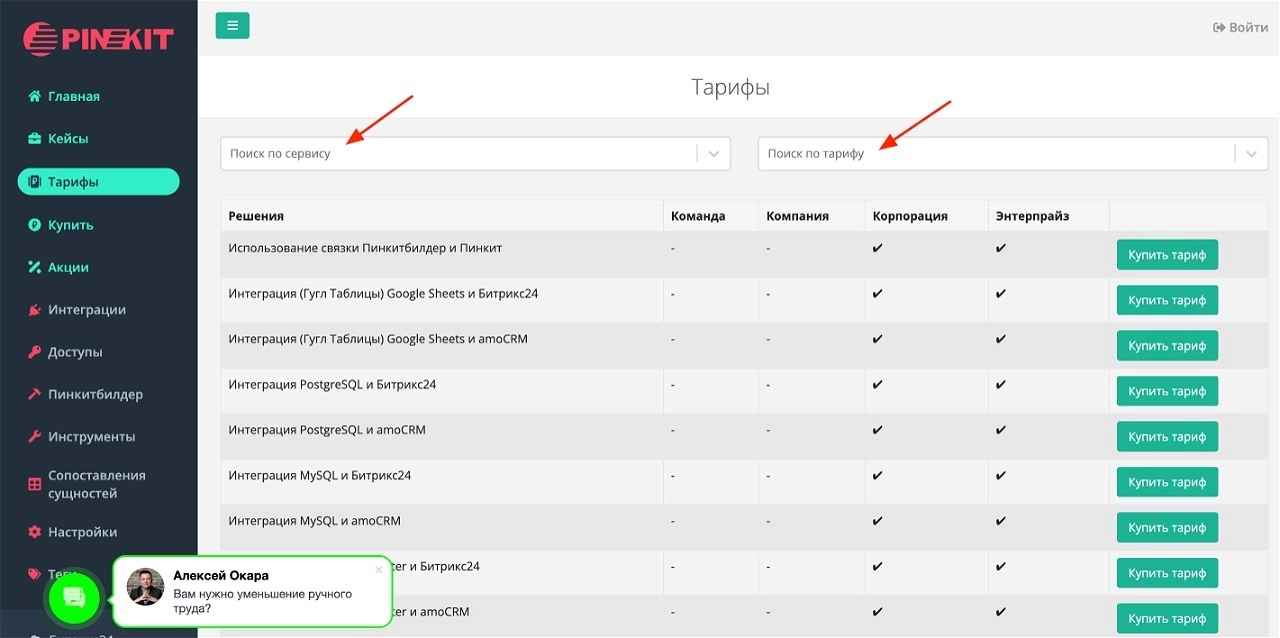Click the wrench icon beside Инструменты
This screenshot has height=638, width=1280.
point(35,437)
